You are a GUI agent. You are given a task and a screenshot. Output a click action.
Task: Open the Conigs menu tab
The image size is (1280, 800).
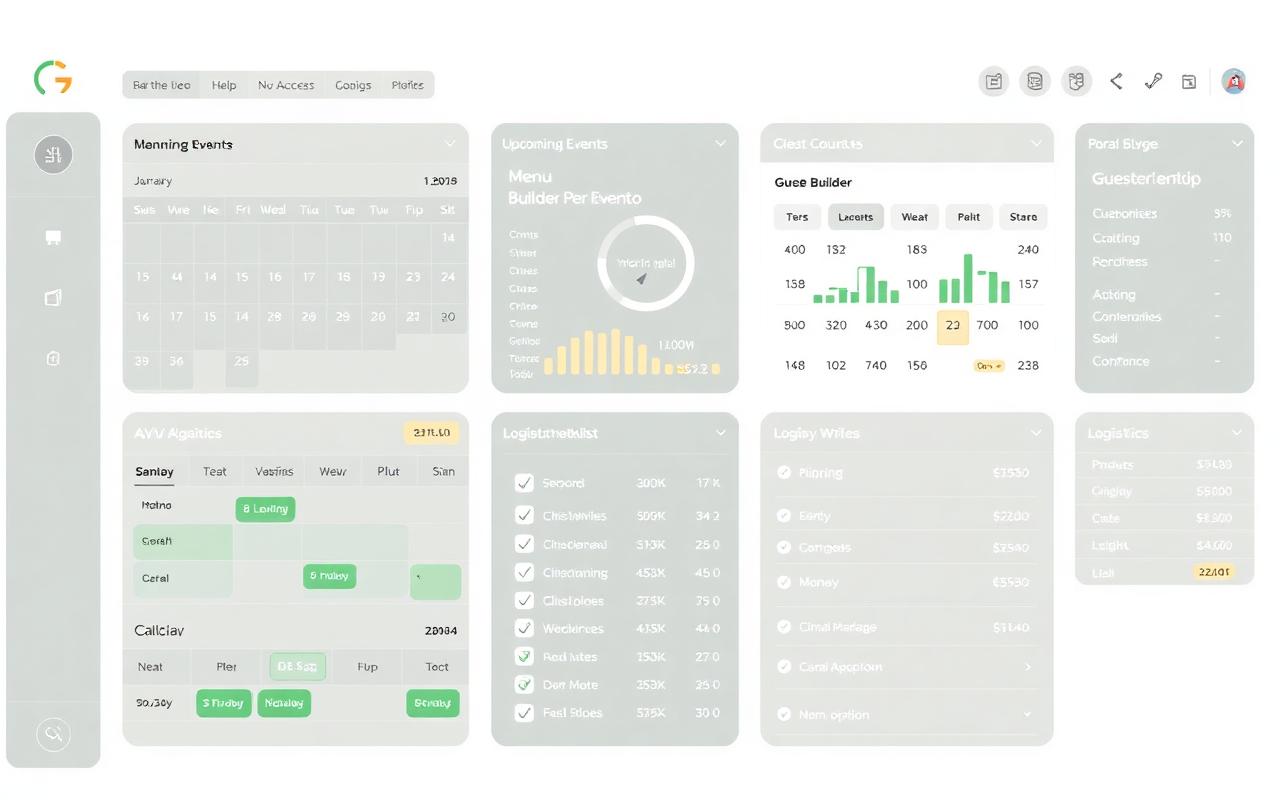[353, 85]
